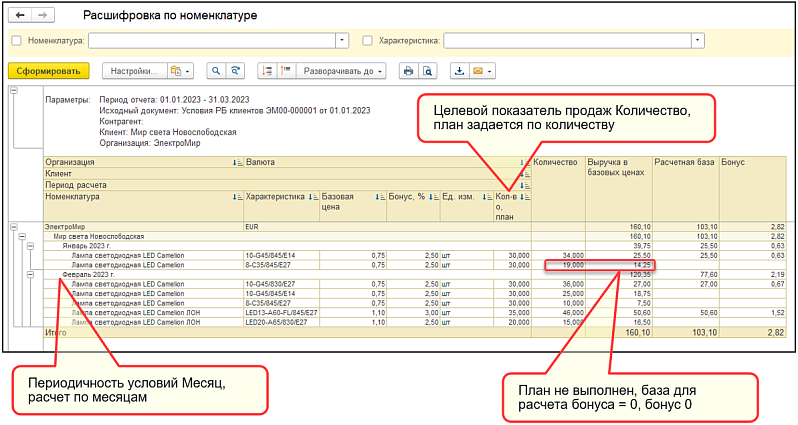
Task: Collapse the Январь 2023 г. group
Action: pos(31,246)
